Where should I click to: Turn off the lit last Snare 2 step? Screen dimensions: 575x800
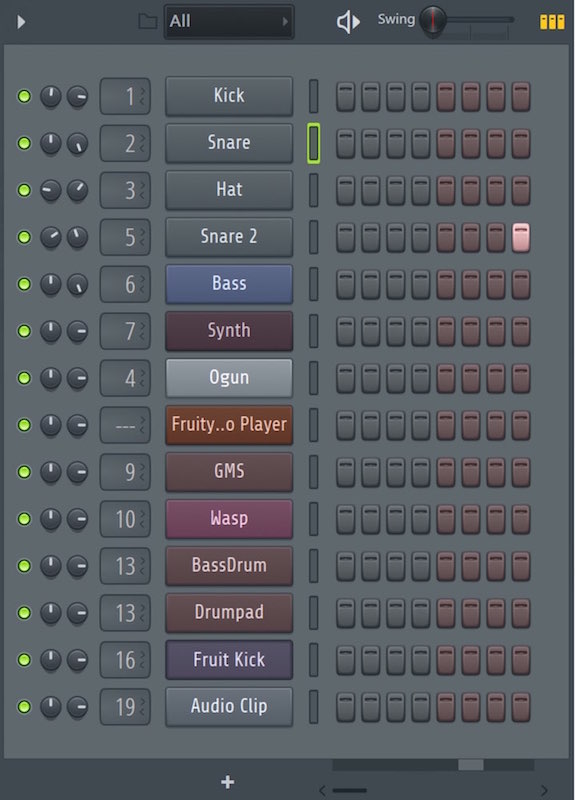(521, 237)
